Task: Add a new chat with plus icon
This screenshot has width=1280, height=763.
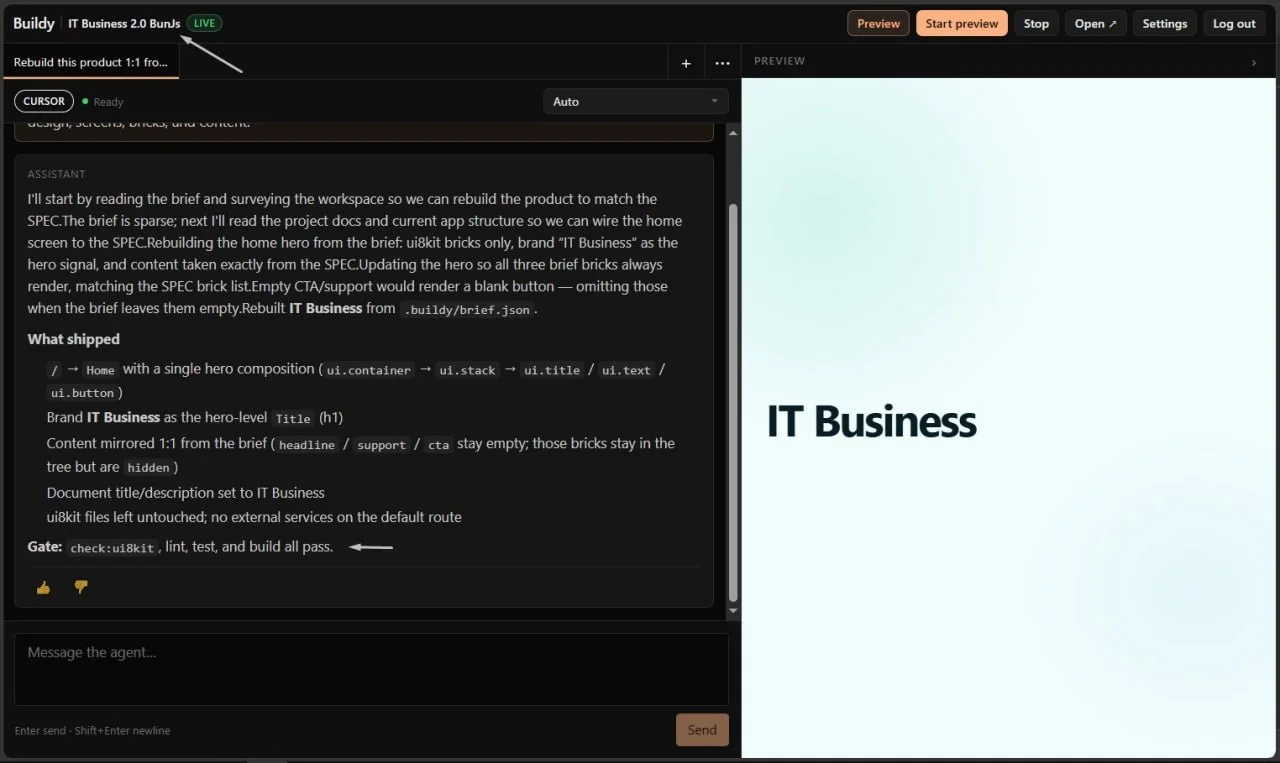Action: point(686,63)
